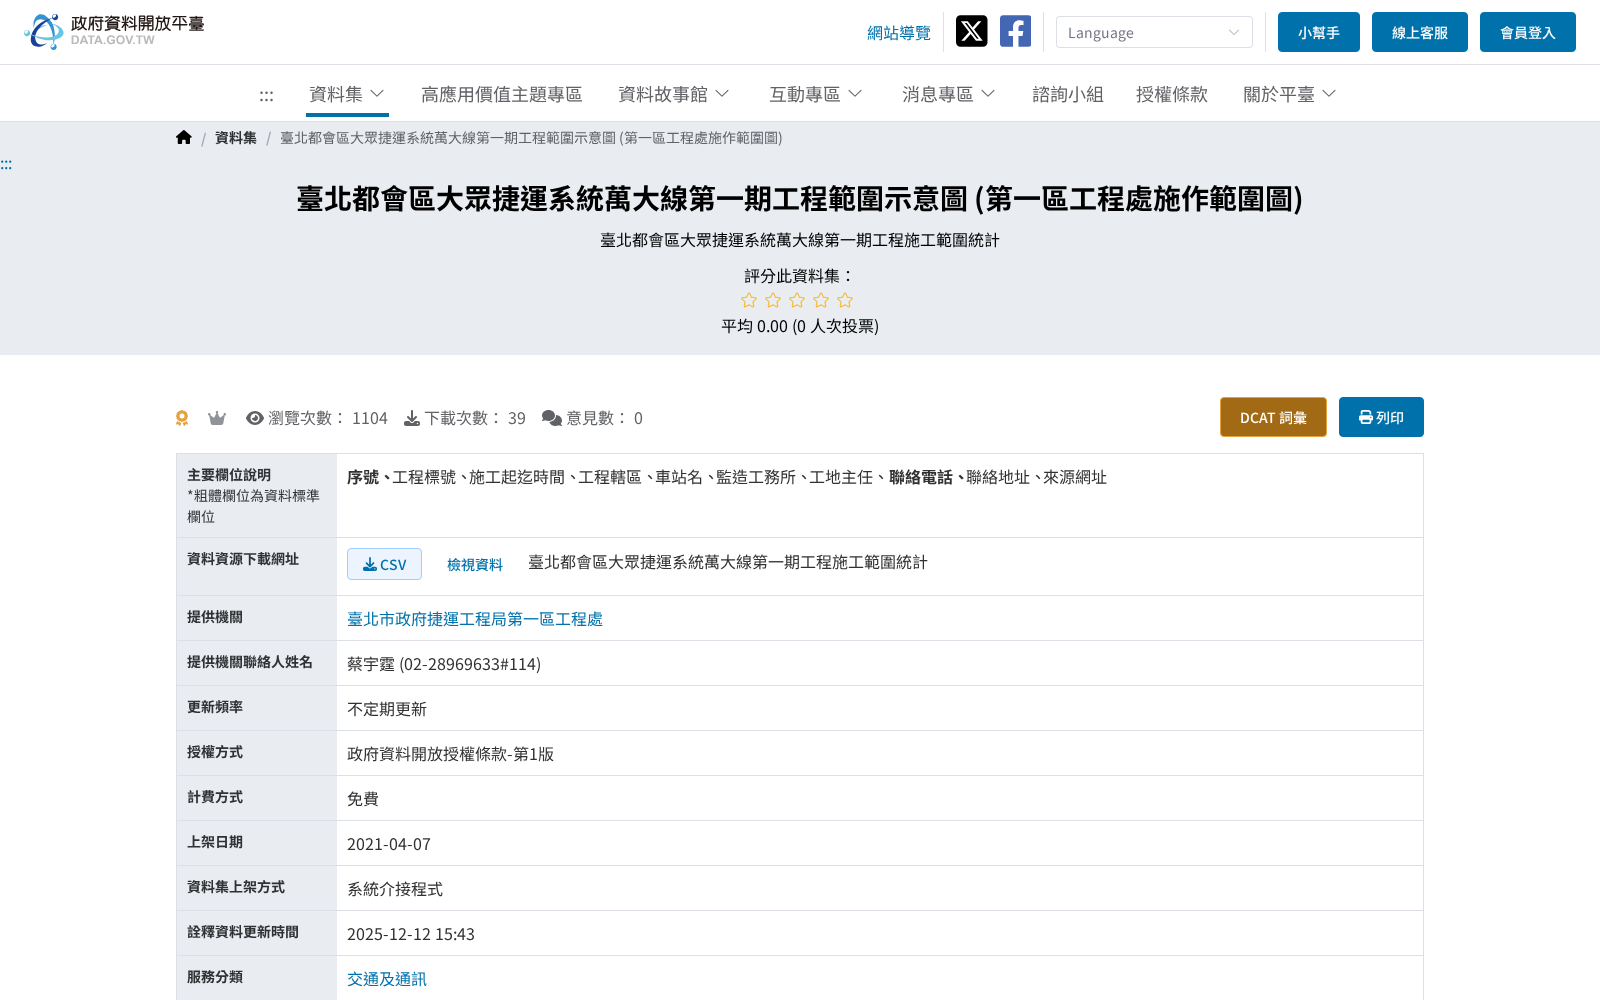Click the 2021-04-07 date value
This screenshot has height=1000, width=1600.
[x=389, y=844]
